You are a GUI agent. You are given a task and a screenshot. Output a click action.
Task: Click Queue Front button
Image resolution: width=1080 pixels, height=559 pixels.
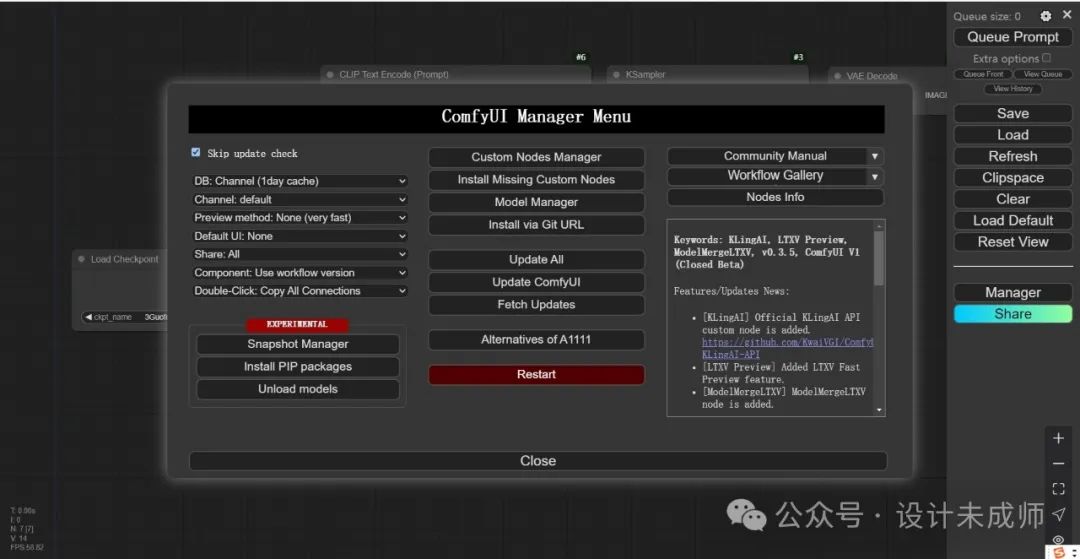coord(983,74)
